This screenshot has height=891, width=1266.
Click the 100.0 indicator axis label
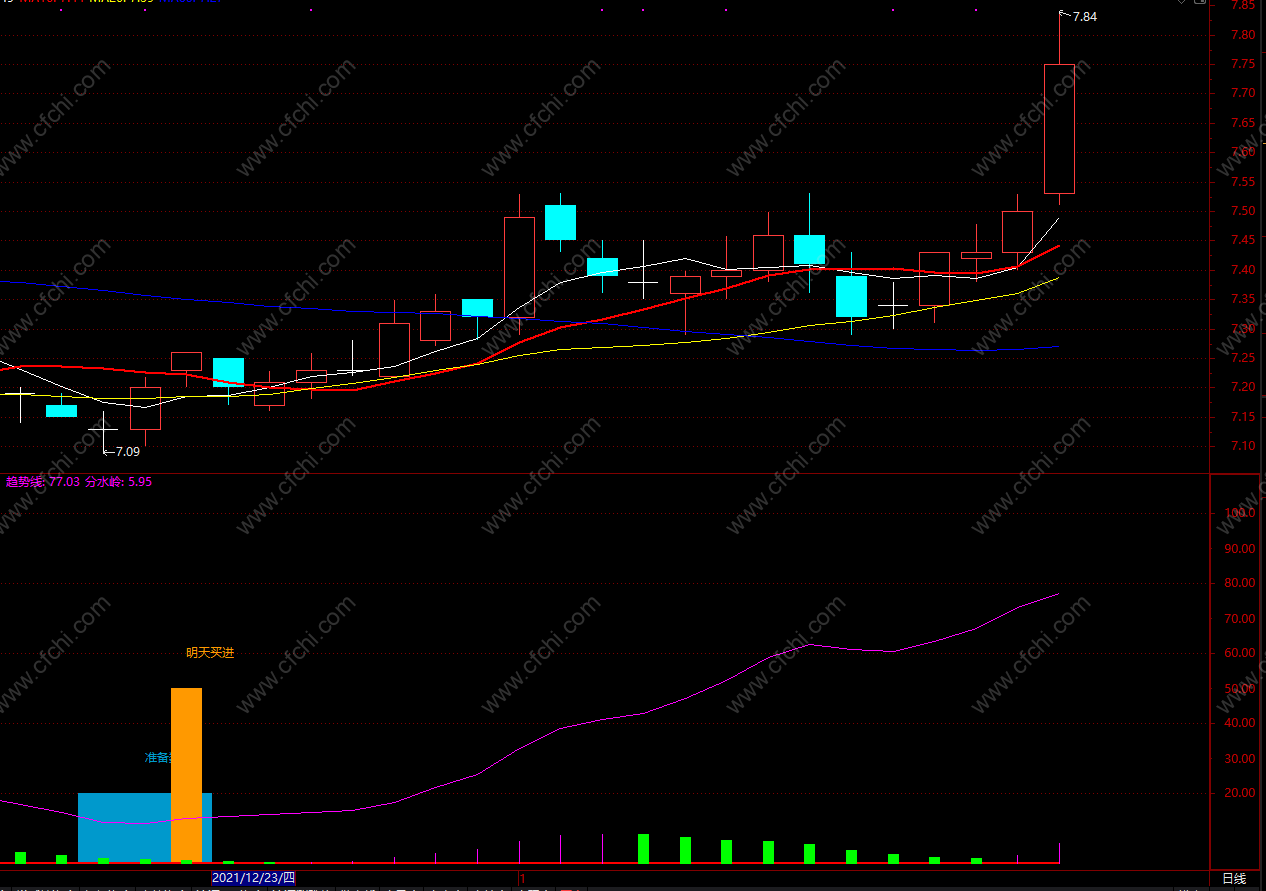(1242, 513)
